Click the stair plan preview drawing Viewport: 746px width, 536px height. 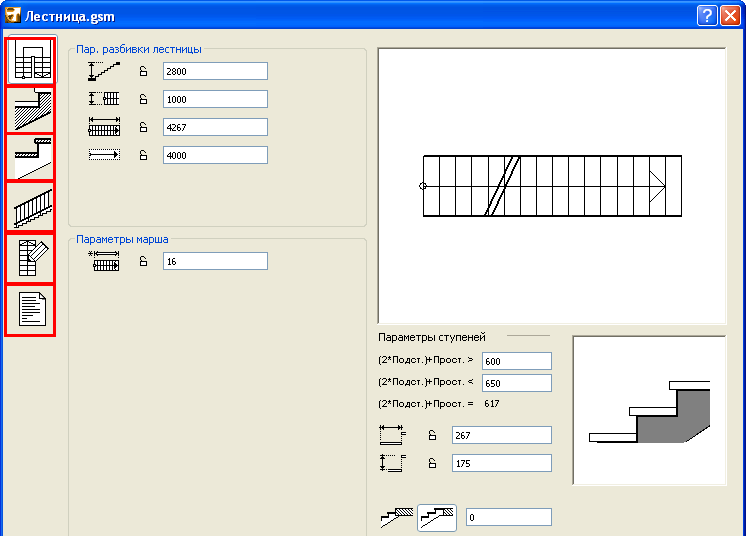[552, 186]
